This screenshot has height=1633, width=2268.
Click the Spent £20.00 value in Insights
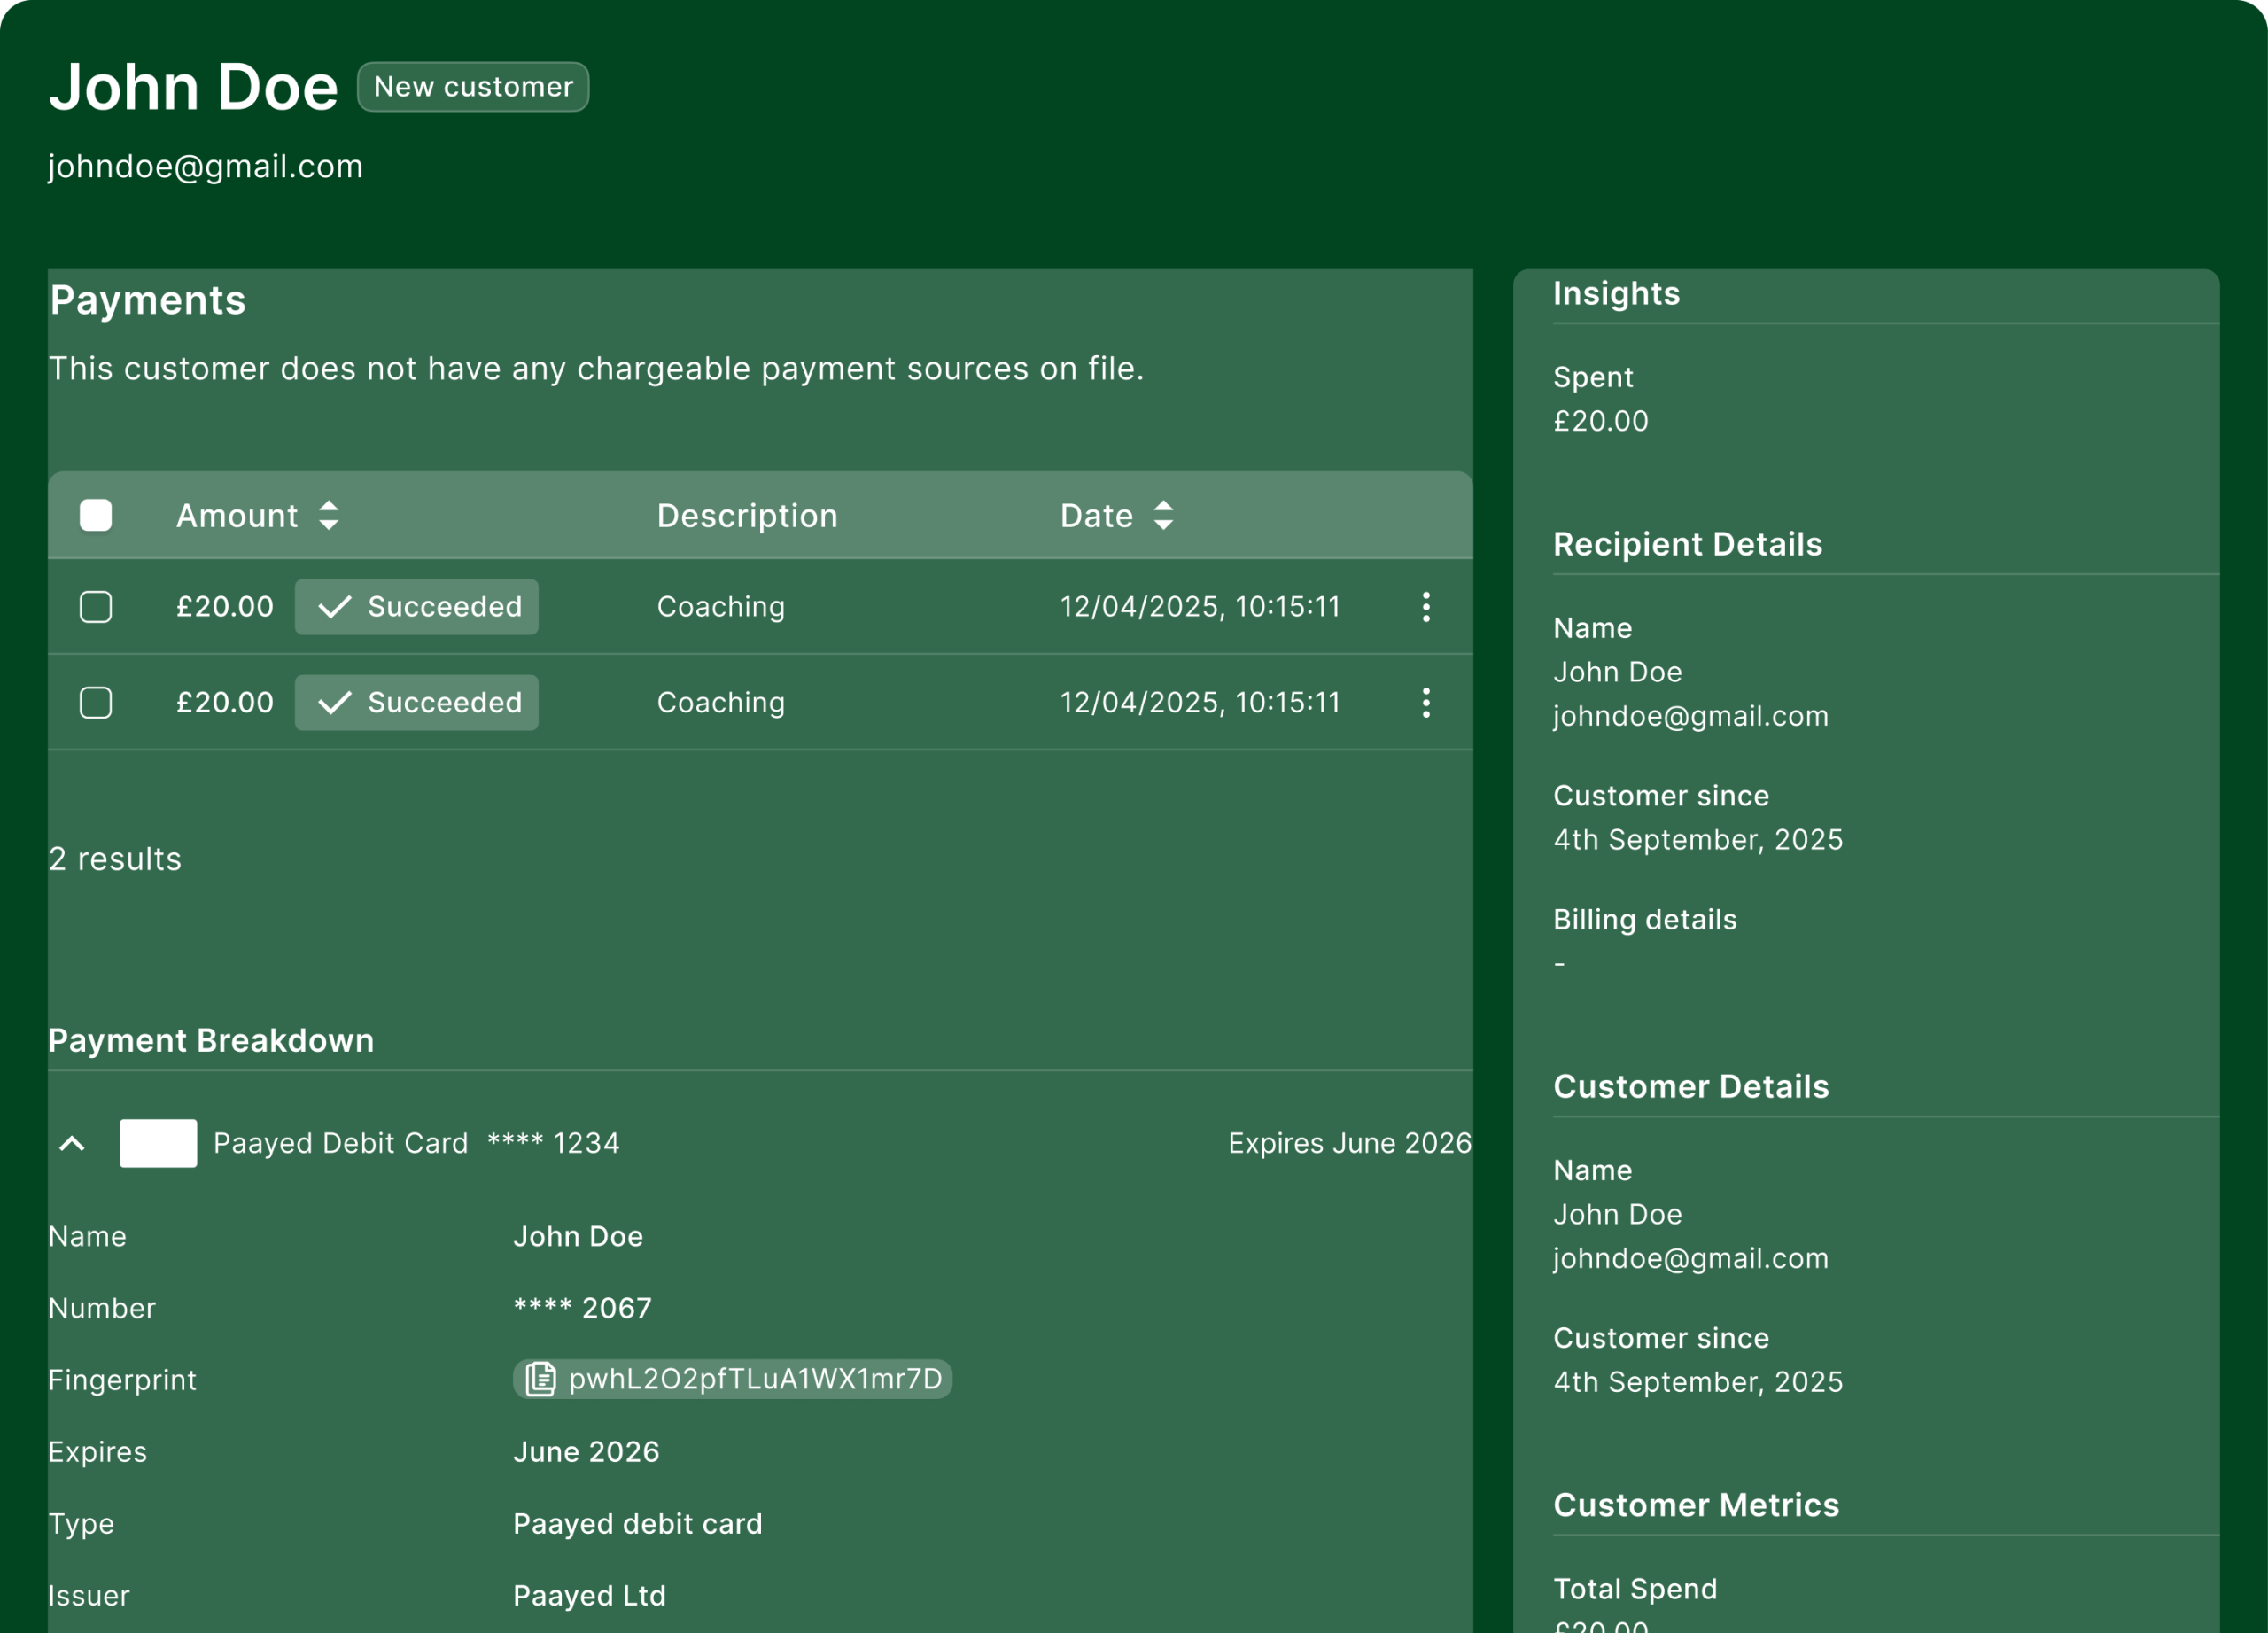point(1601,421)
